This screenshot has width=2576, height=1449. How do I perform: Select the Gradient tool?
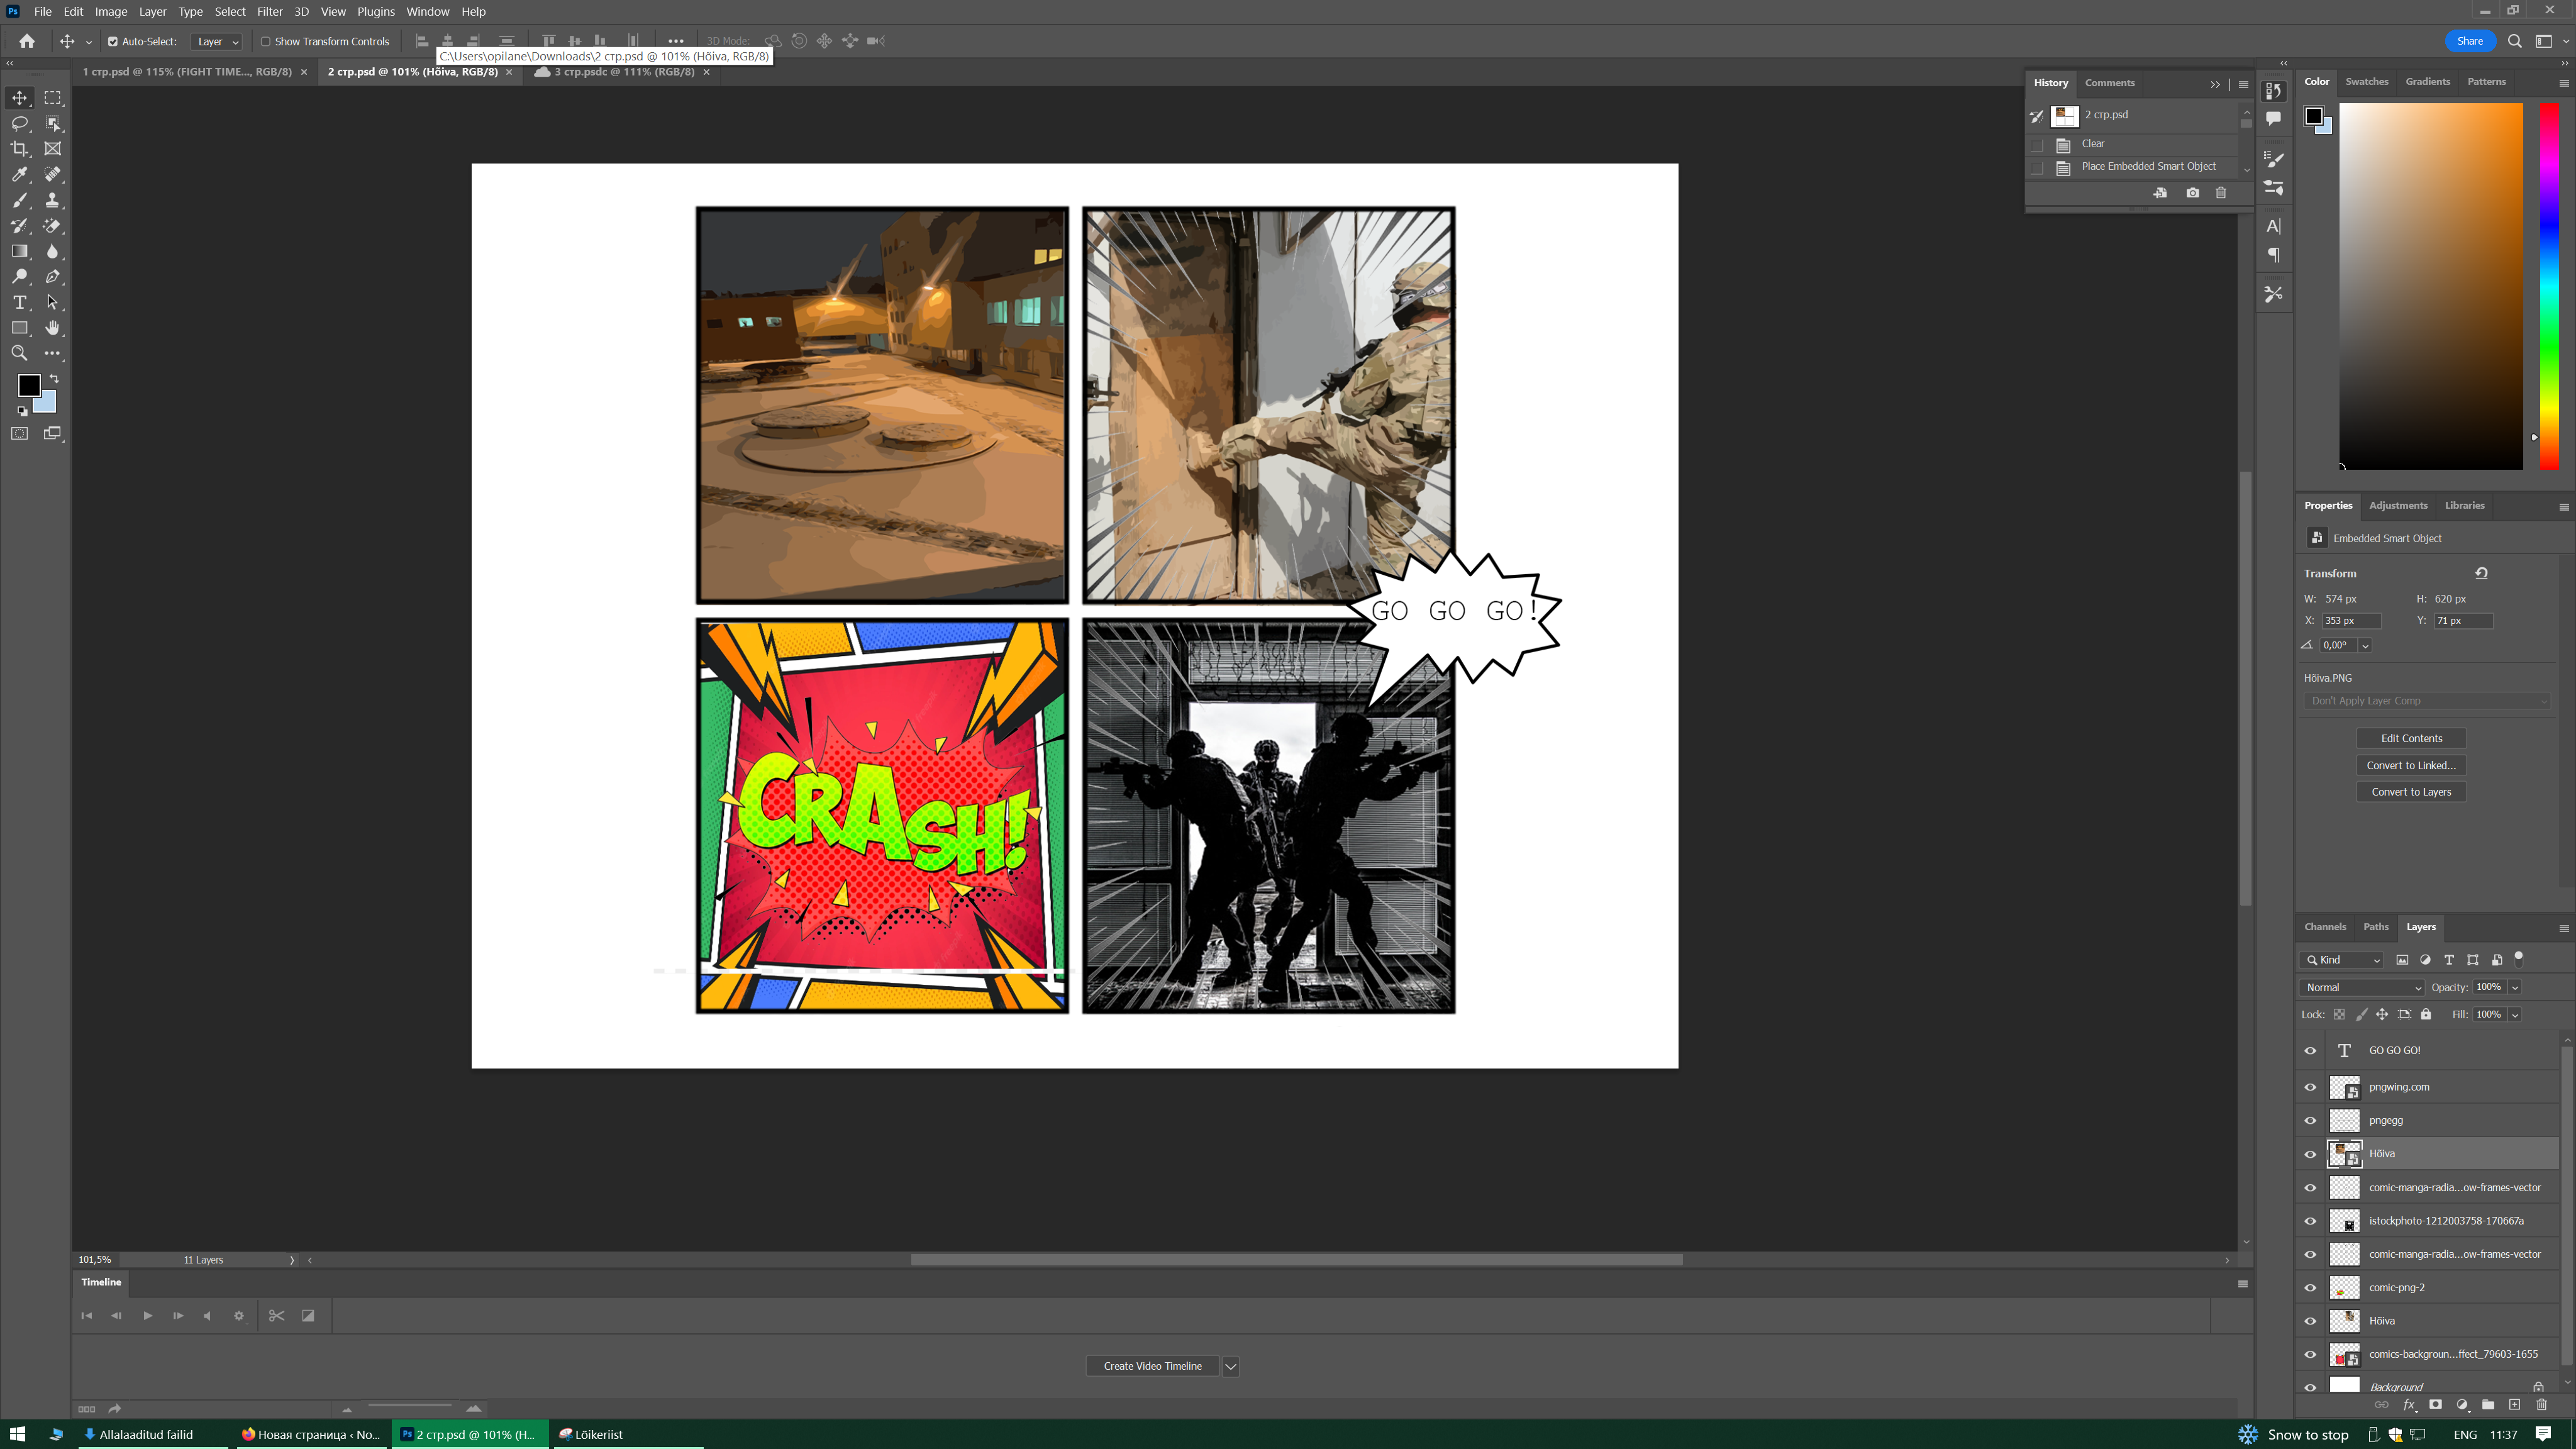click(x=19, y=251)
